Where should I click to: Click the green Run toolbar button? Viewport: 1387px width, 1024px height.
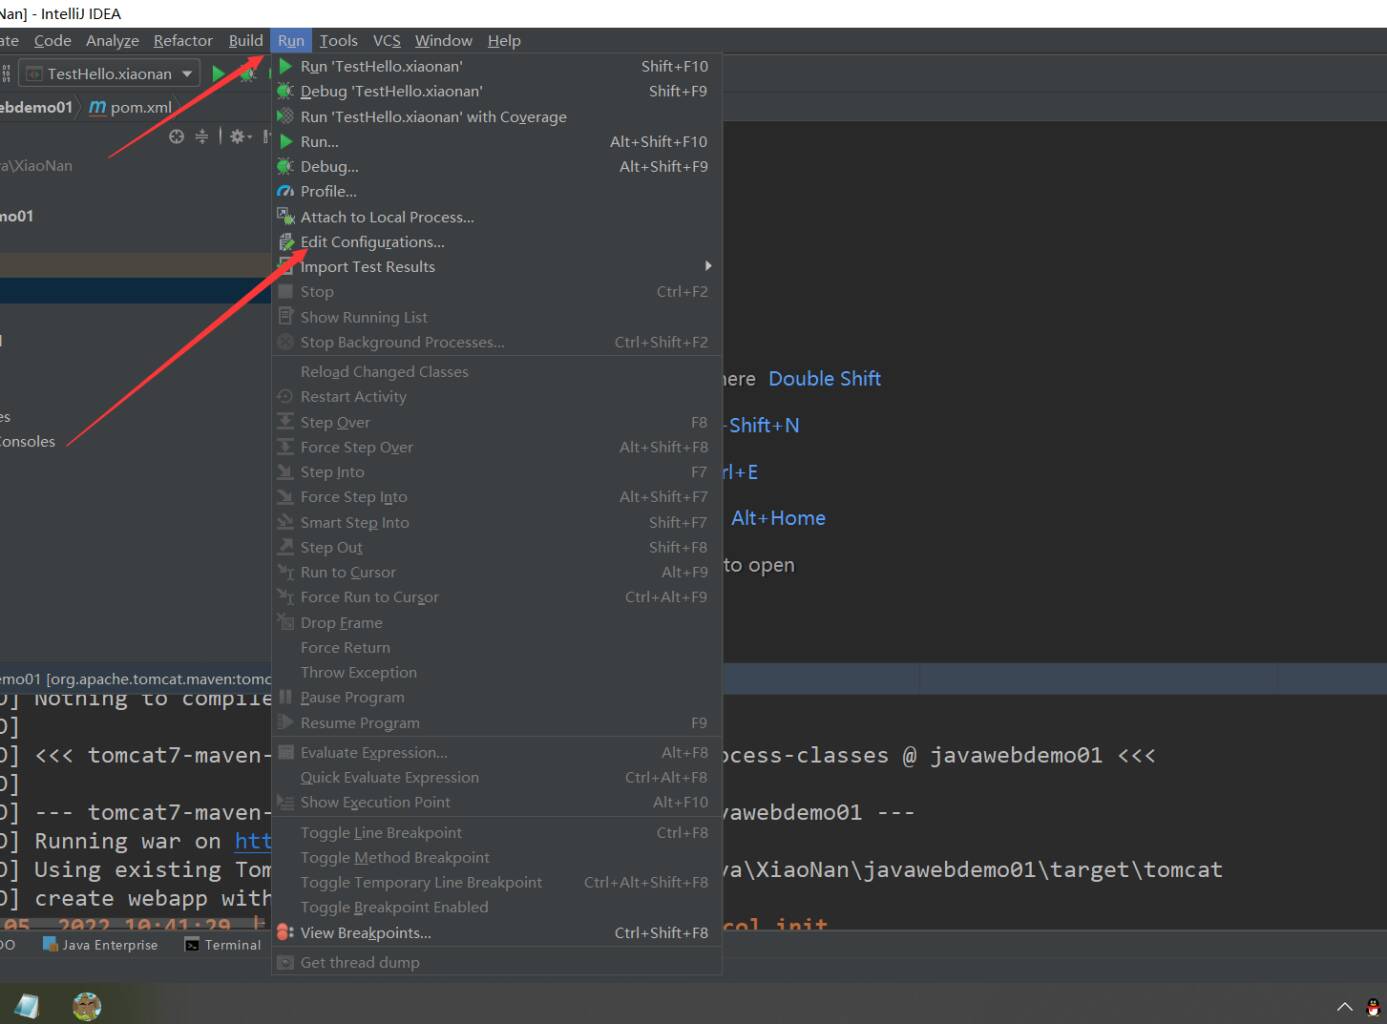[x=218, y=73]
